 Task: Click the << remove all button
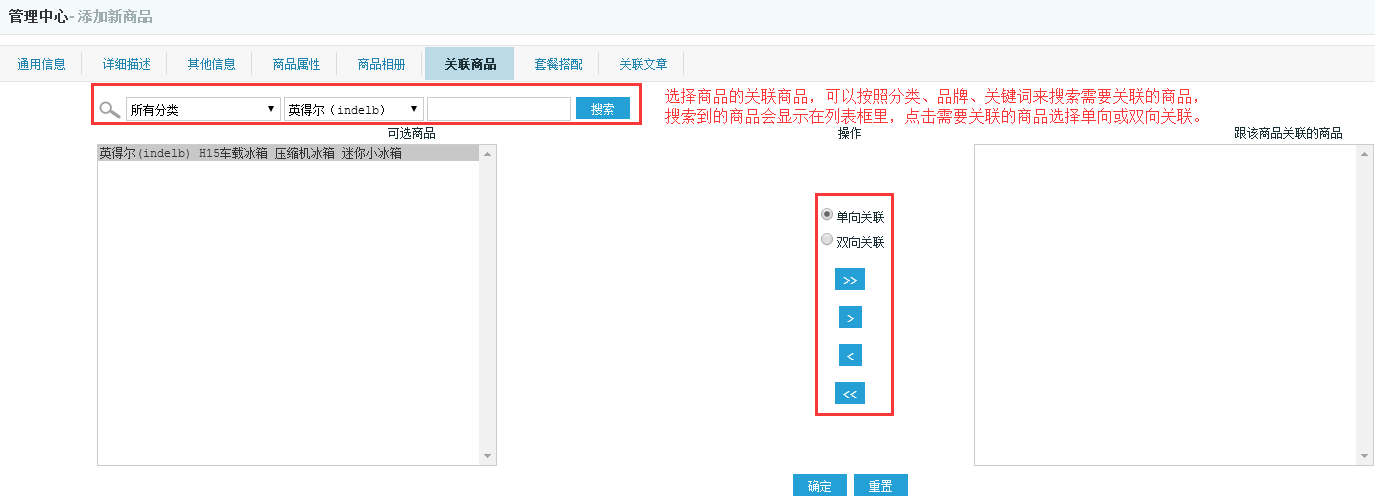pos(849,394)
